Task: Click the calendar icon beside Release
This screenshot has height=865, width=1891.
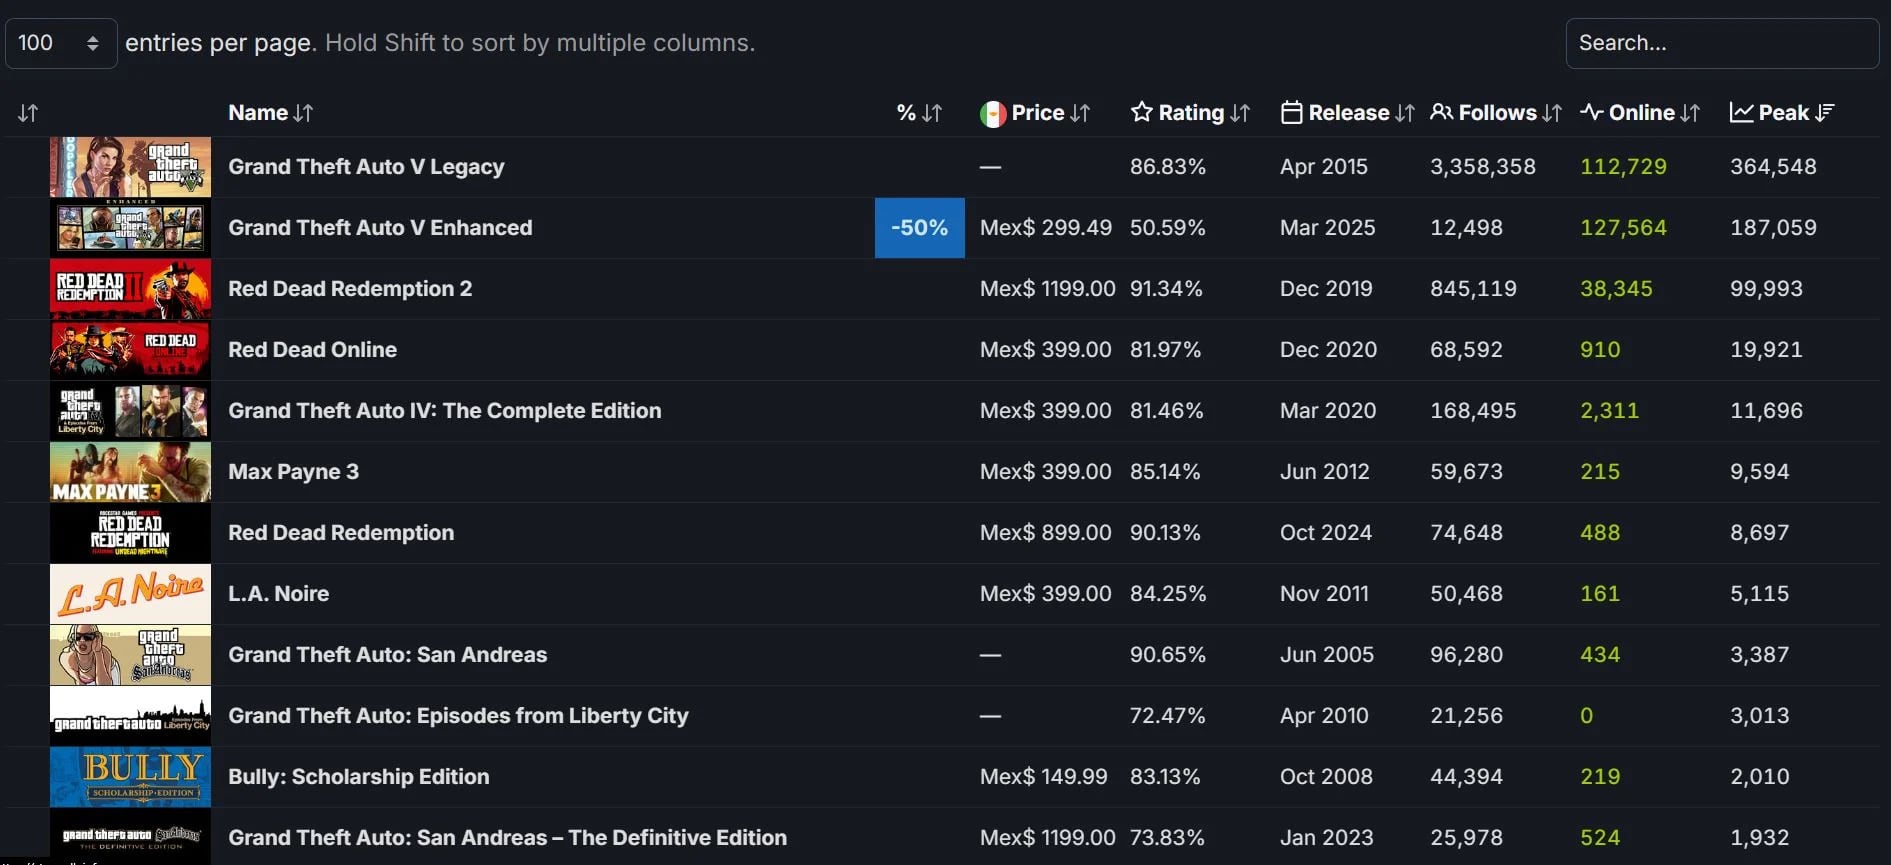Action: (x=1291, y=112)
